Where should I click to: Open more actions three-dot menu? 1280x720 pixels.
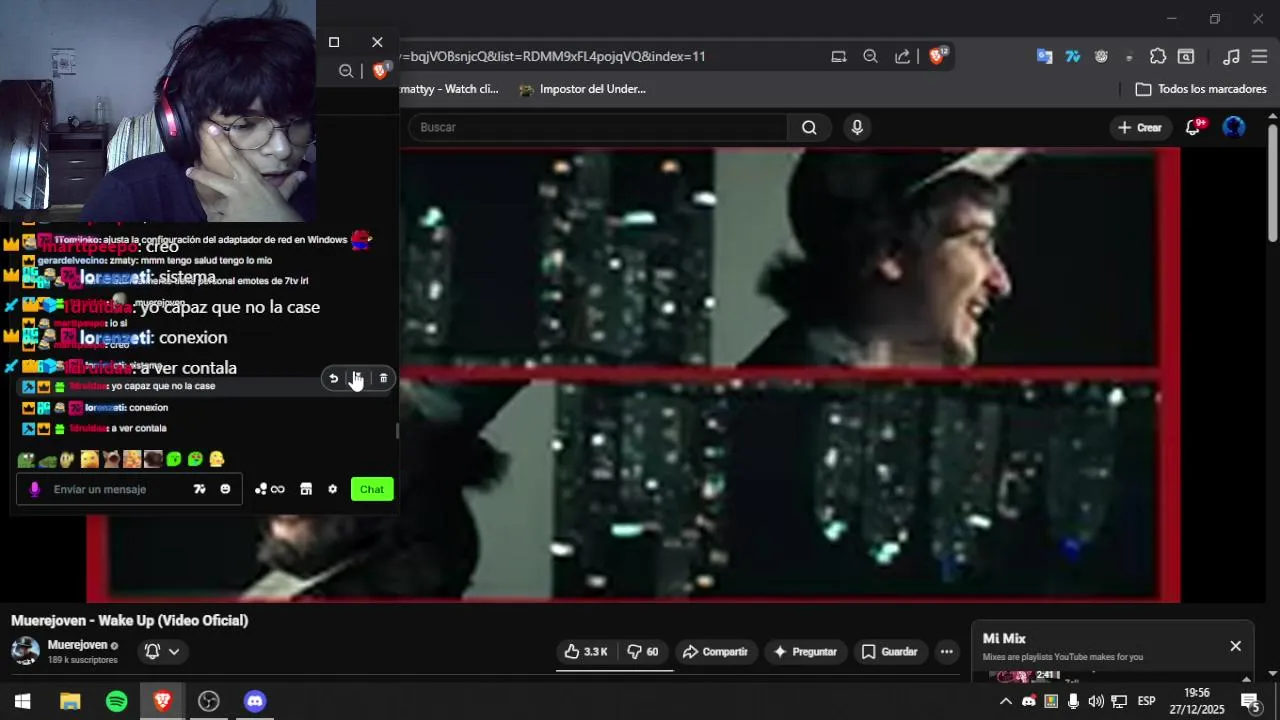pos(947,651)
